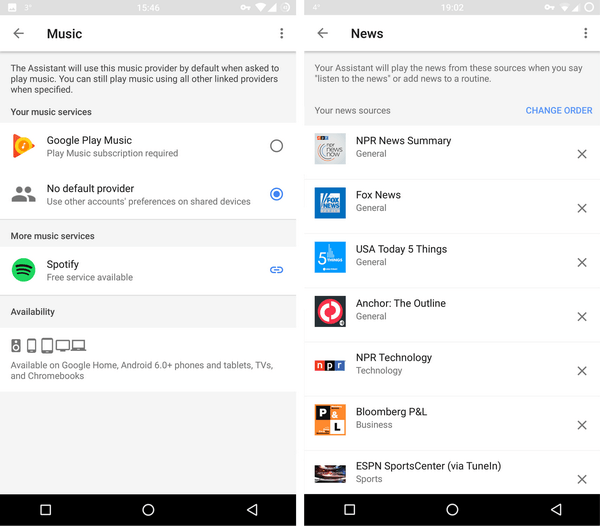Remove ESPN SportsCenter source
600x526 pixels.
(582, 479)
